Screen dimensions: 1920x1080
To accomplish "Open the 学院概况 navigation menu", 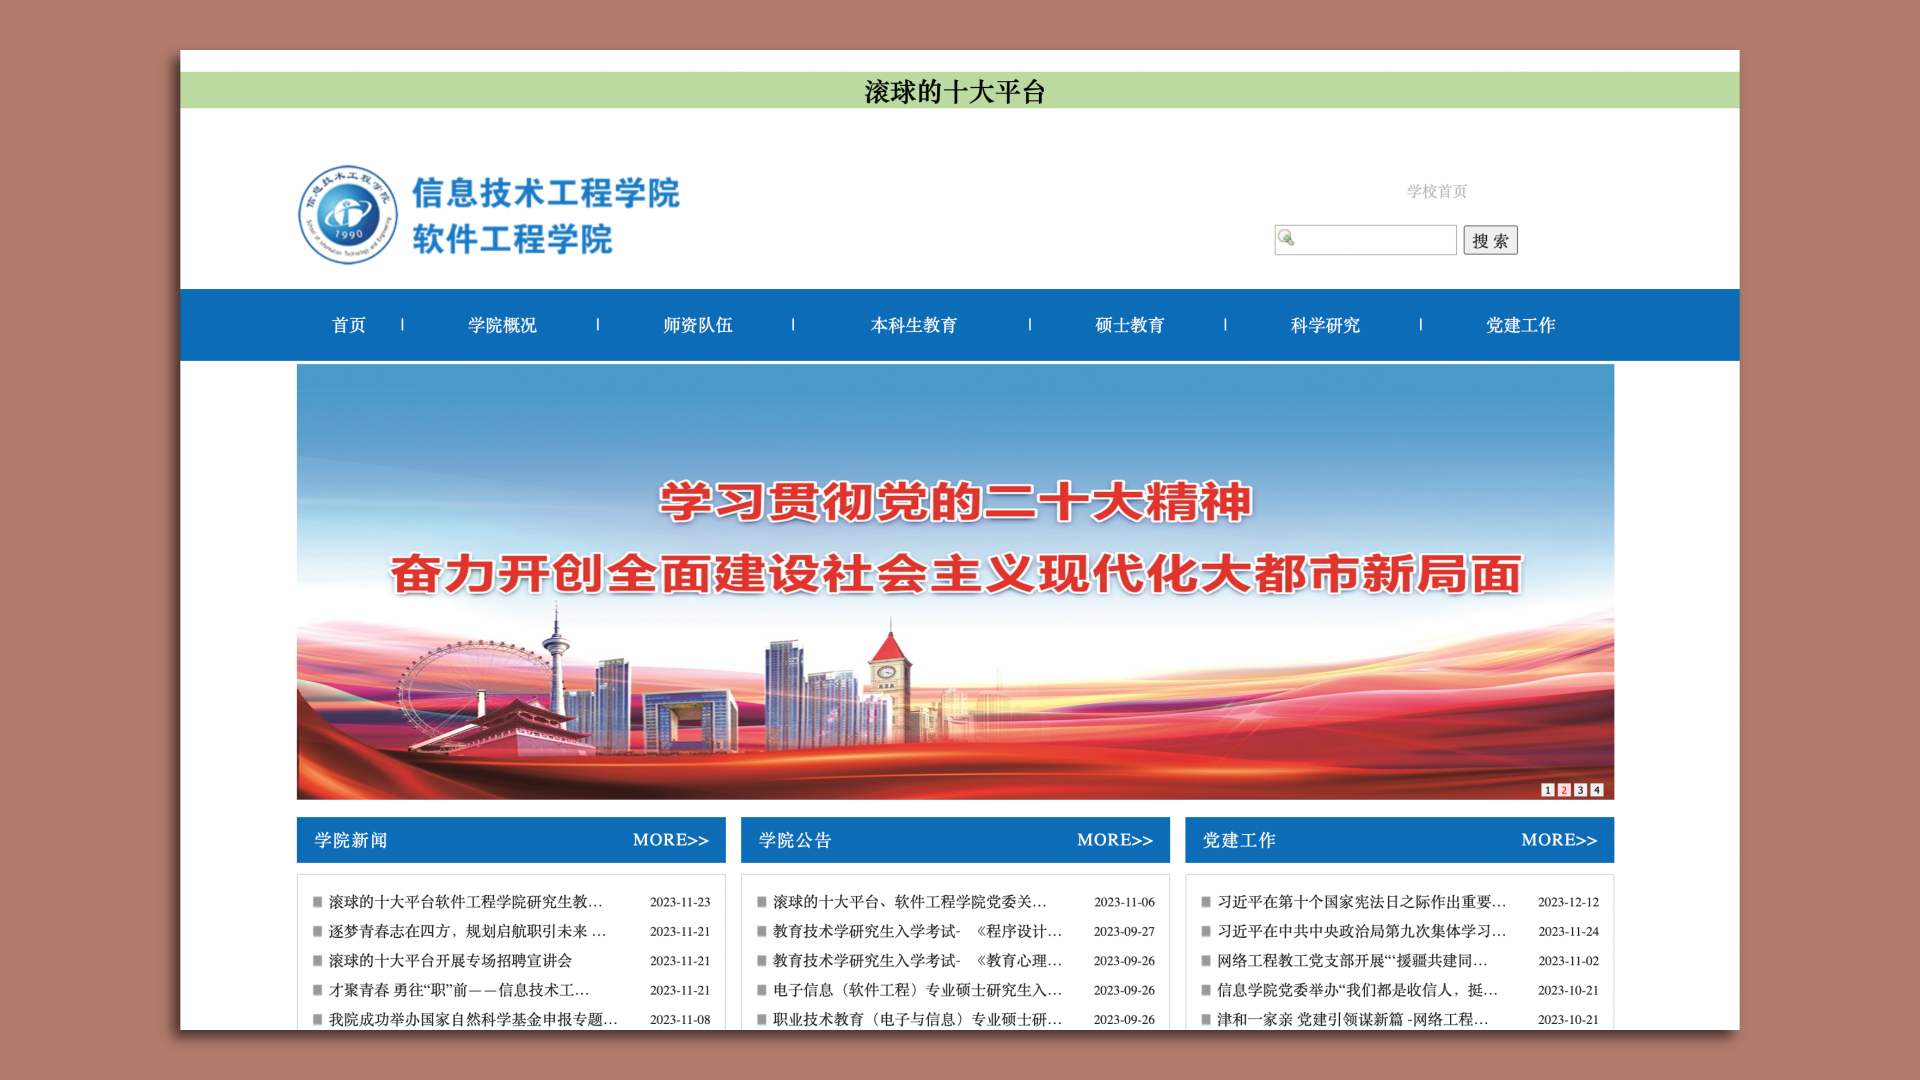I will [503, 324].
